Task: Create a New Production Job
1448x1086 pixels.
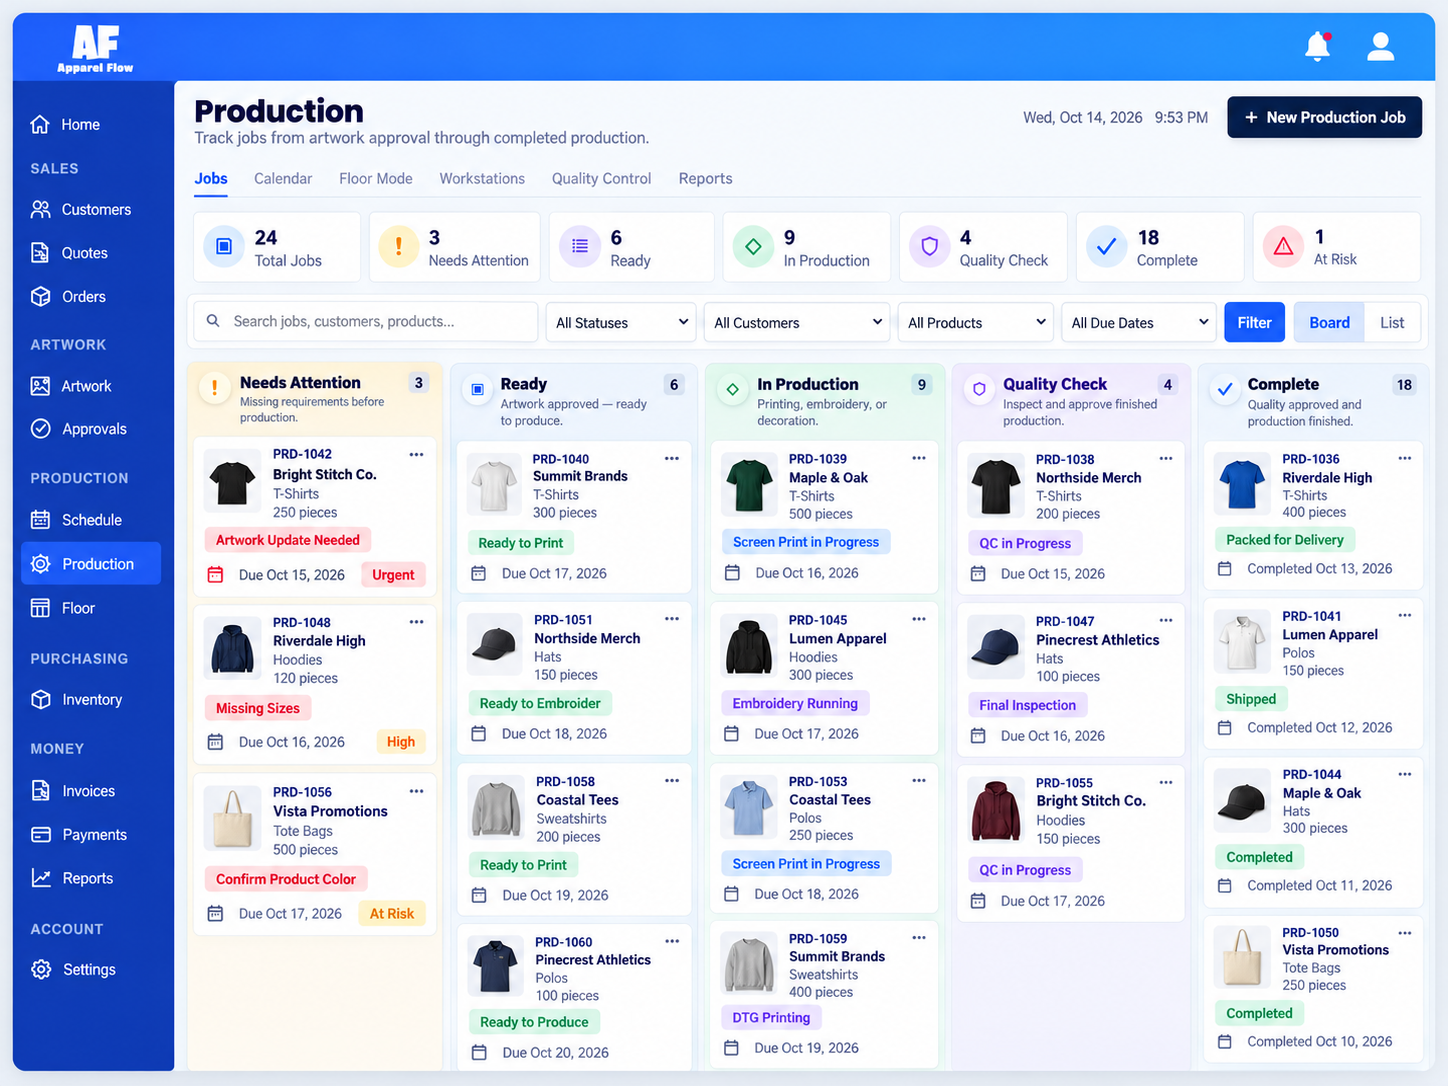Action: (1324, 117)
